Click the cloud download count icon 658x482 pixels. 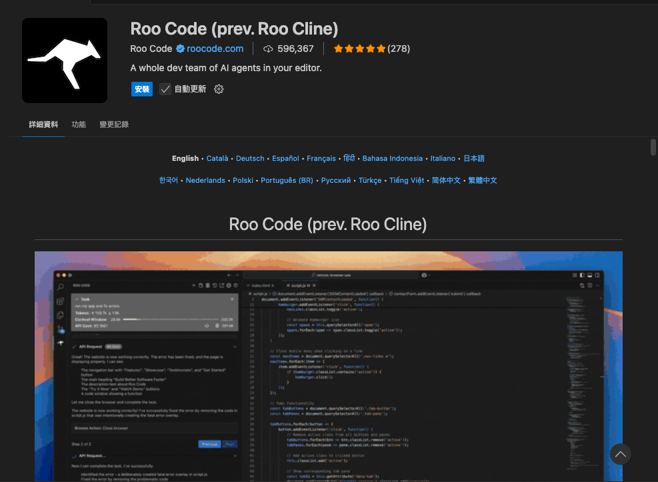pyautogui.click(x=267, y=49)
